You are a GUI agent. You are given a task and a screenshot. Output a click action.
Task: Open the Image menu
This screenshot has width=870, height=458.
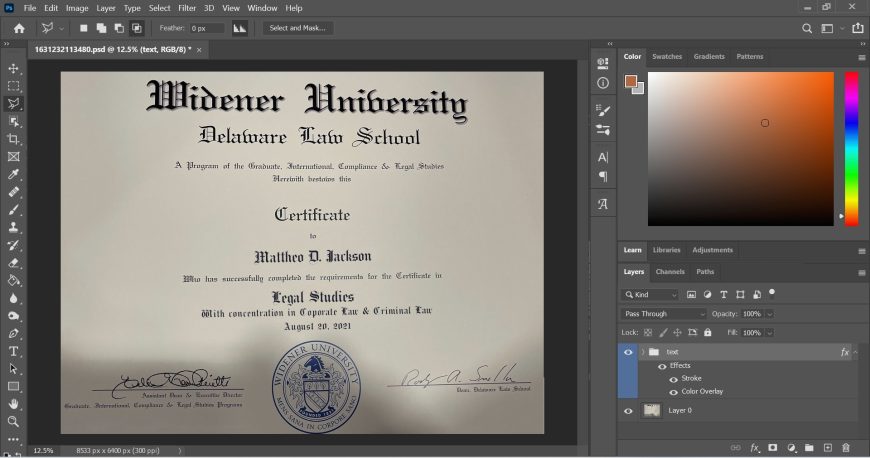[77, 8]
